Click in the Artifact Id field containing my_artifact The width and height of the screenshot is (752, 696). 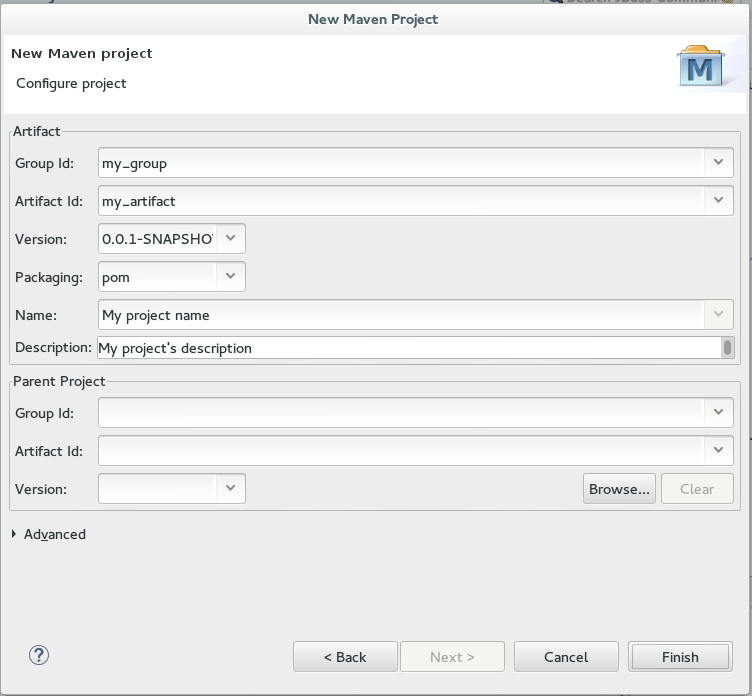(401, 201)
